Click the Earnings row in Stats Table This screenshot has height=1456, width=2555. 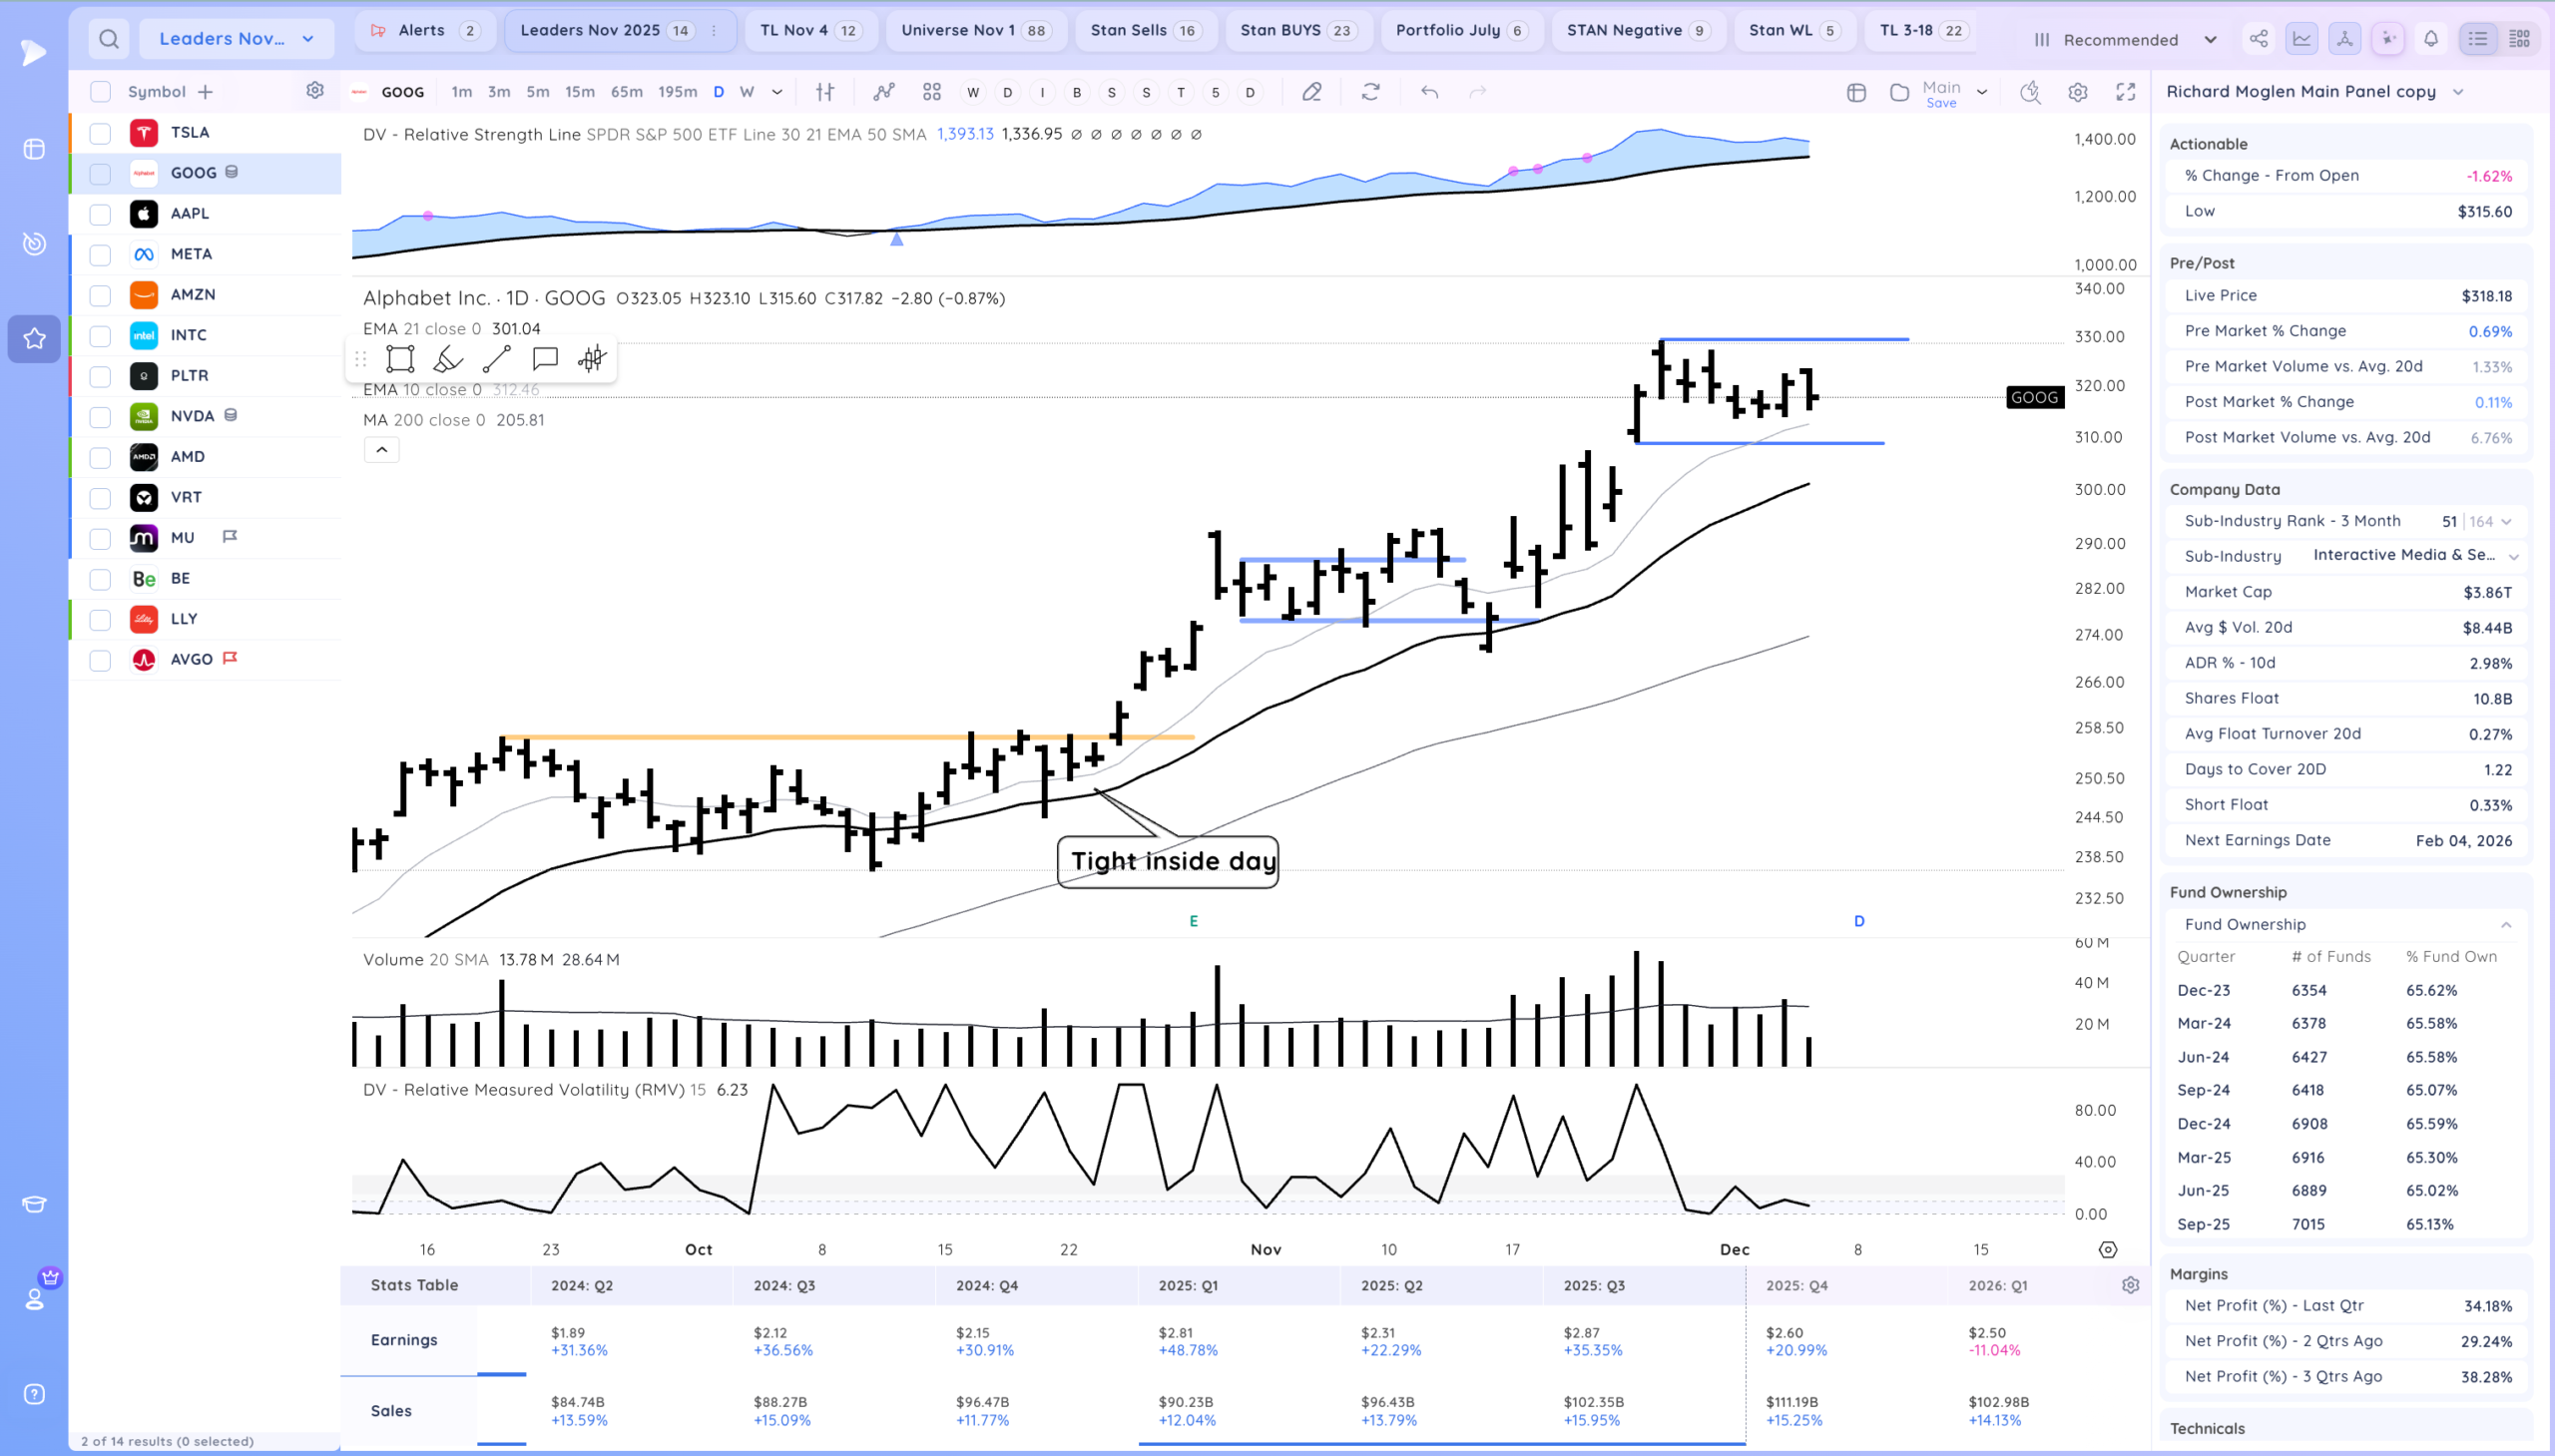(x=404, y=1340)
